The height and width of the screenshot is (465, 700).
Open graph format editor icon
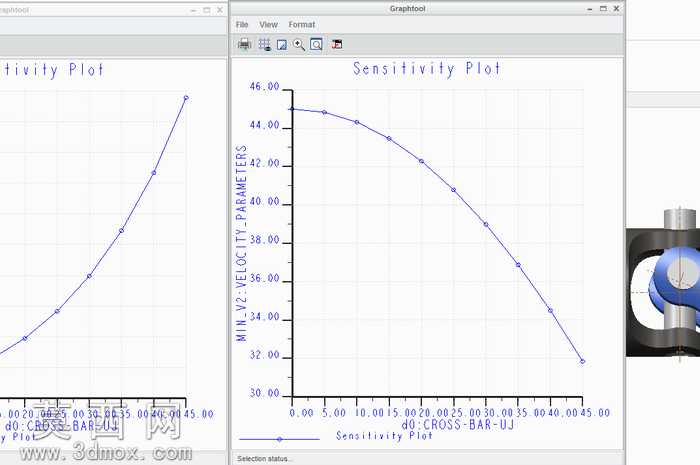[282, 45]
